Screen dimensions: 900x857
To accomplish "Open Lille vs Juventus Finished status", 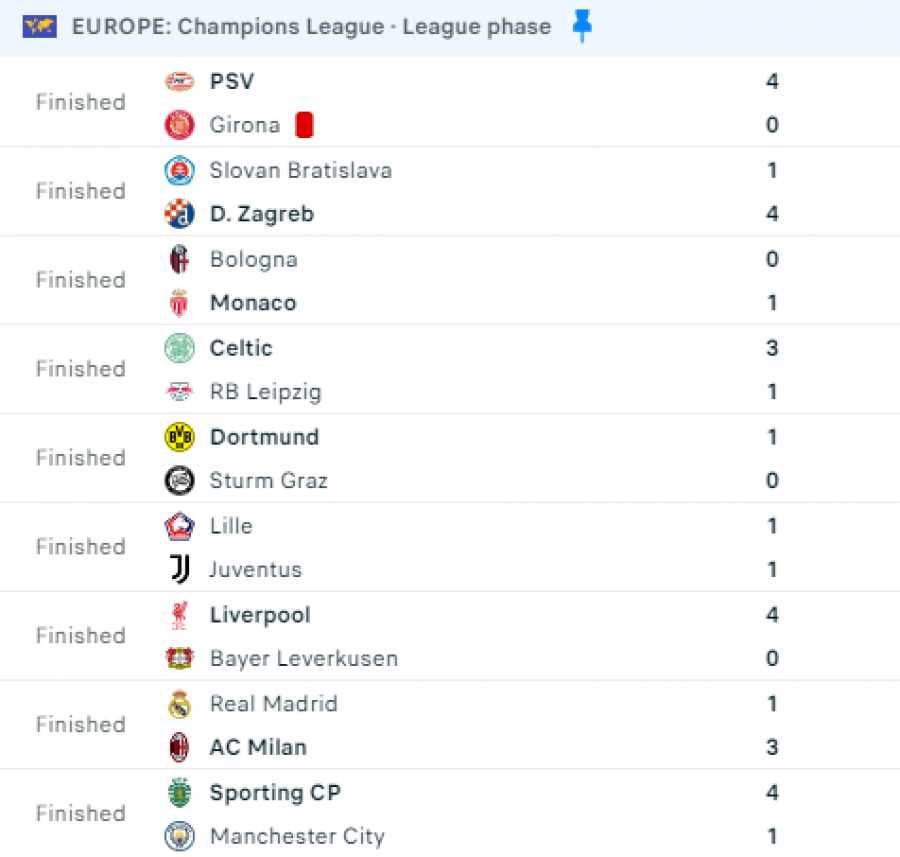I will (x=80, y=546).
